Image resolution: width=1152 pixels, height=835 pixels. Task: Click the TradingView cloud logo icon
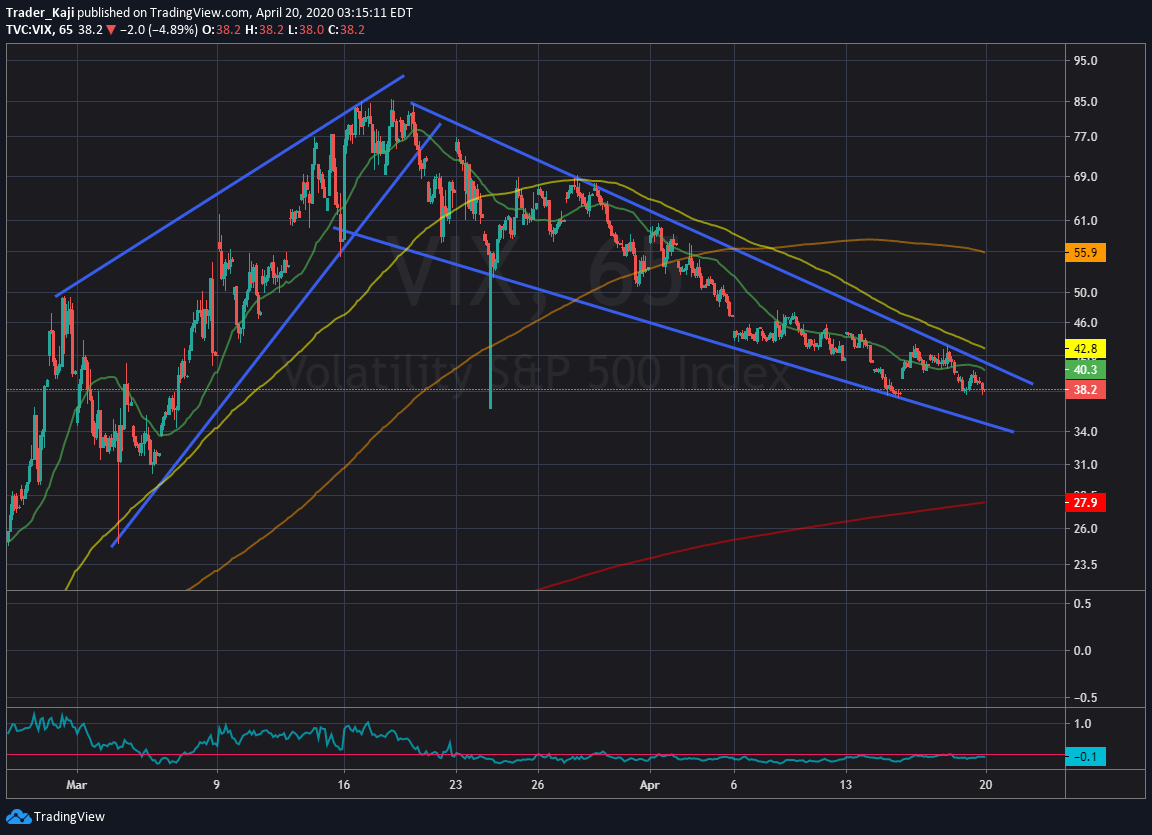pyautogui.click(x=18, y=817)
